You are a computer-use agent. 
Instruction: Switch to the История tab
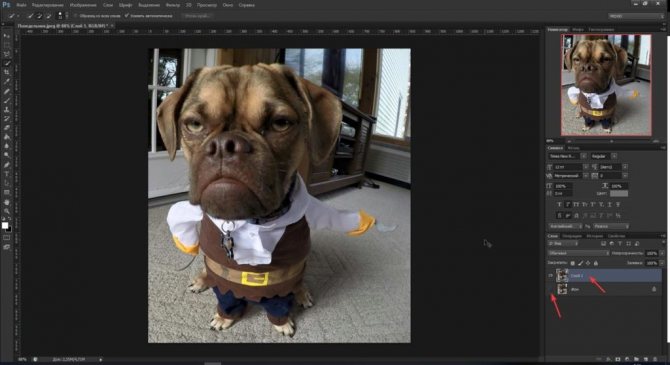click(594, 236)
